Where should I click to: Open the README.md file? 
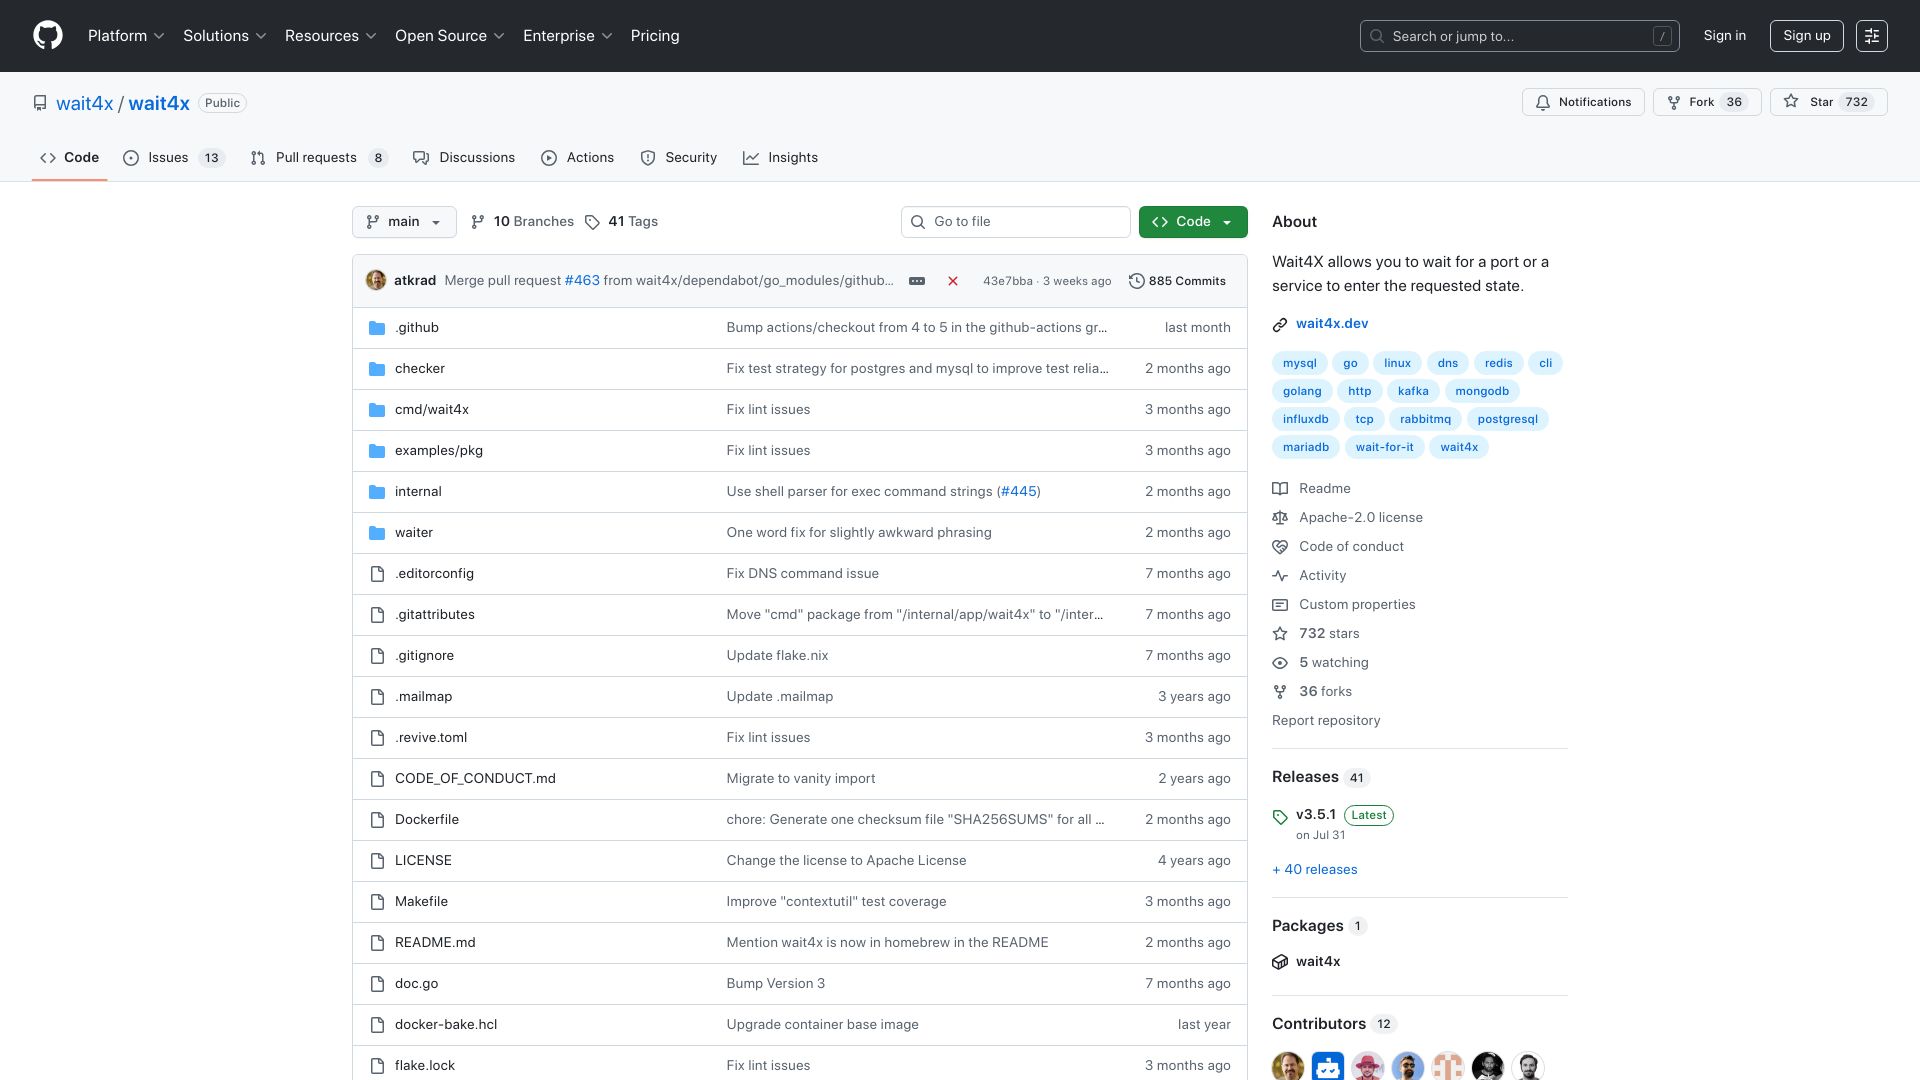coord(435,943)
